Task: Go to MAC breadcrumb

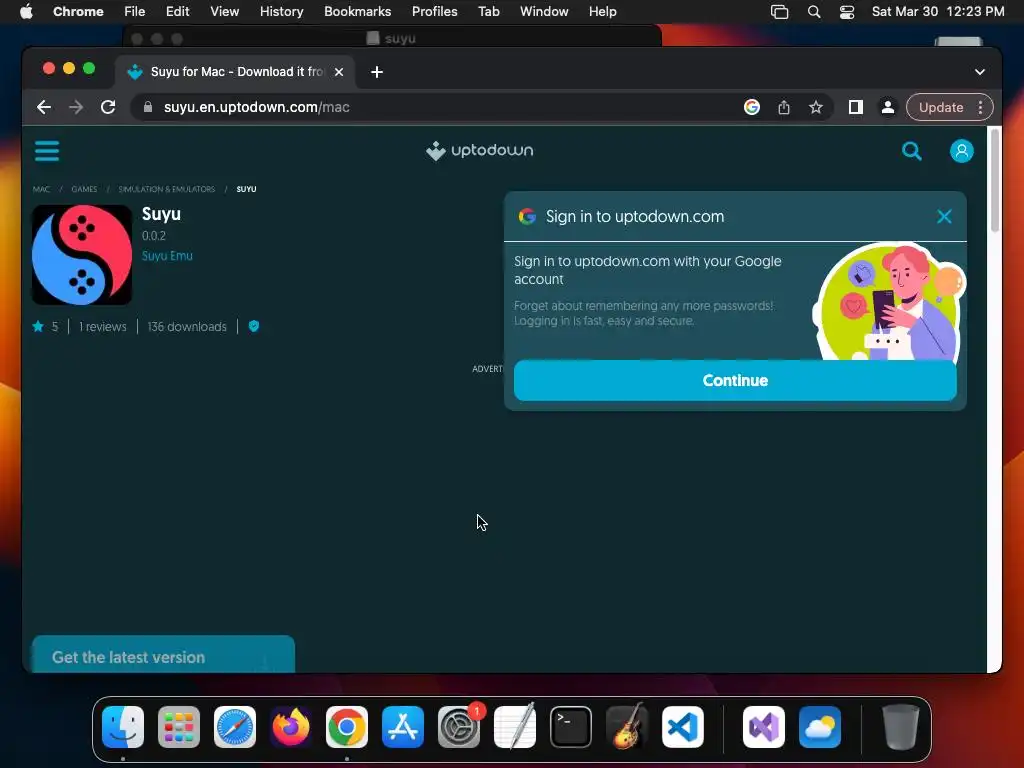Action: point(41,189)
